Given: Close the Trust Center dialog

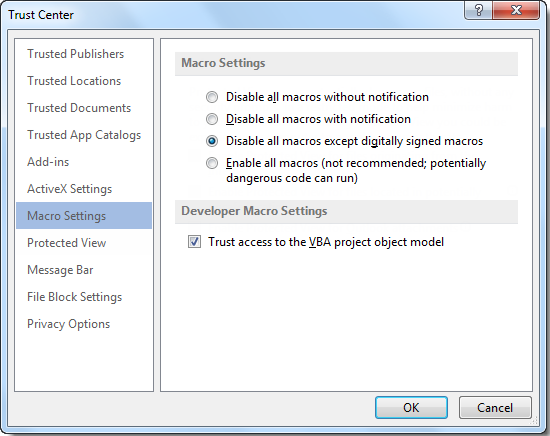Looking at the screenshot, I should [x=516, y=10].
